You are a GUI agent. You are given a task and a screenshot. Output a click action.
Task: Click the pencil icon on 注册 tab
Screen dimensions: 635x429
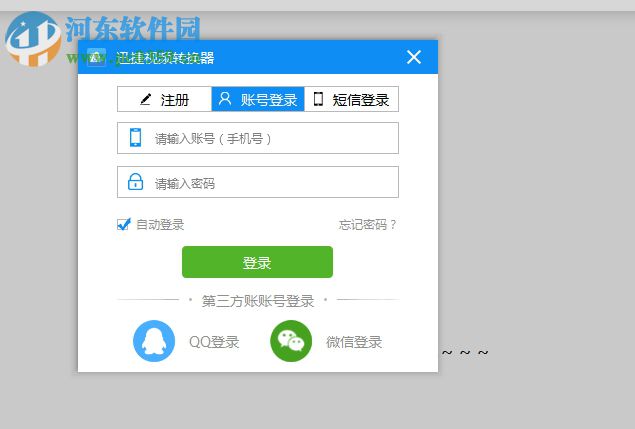[x=145, y=99]
